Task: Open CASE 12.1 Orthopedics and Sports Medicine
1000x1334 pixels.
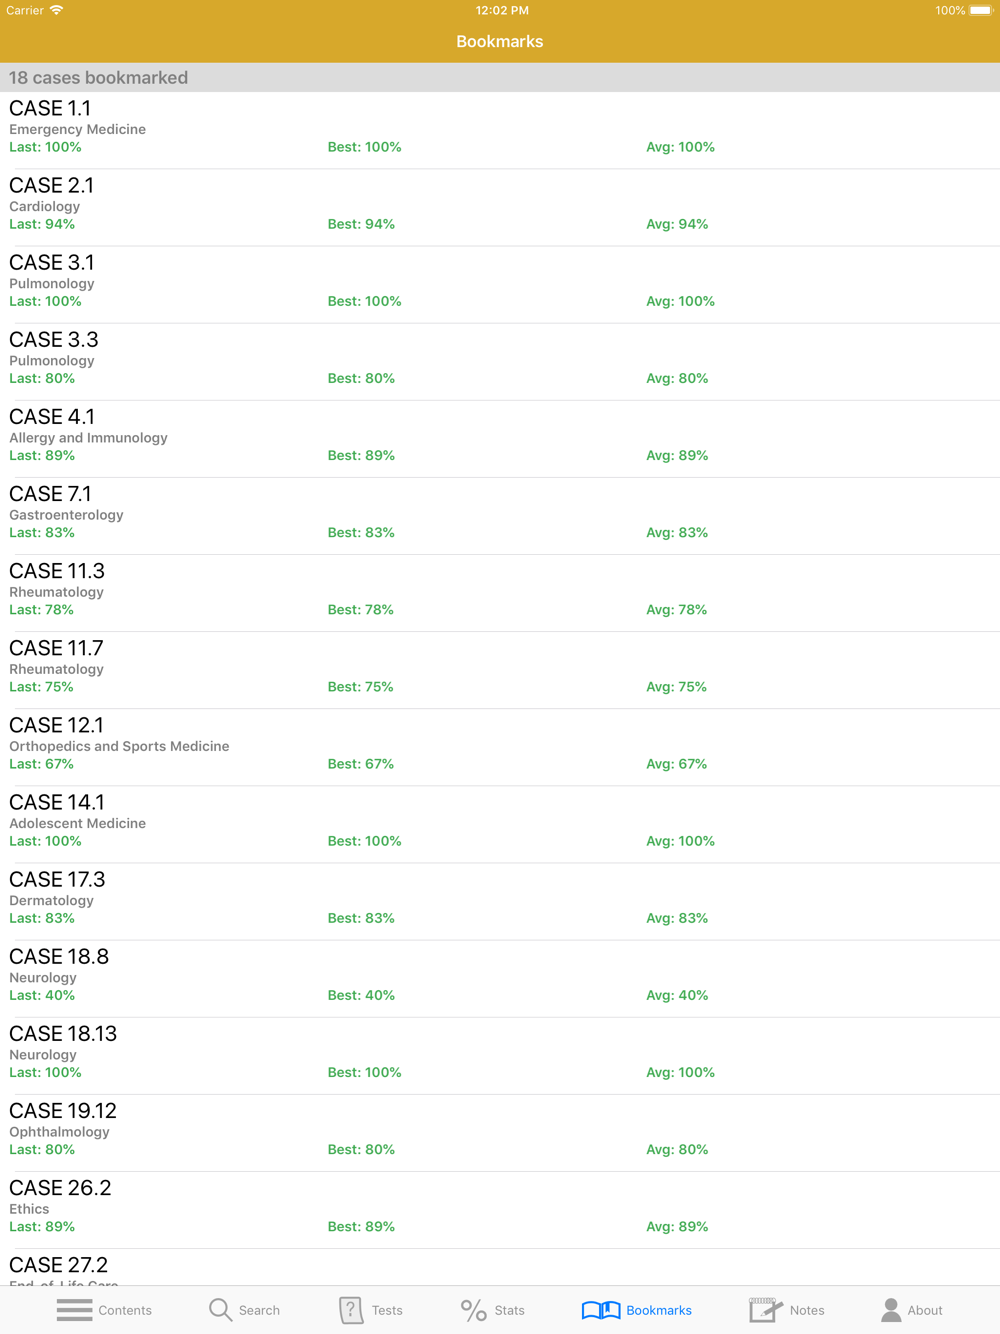Action: click(500, 747)
